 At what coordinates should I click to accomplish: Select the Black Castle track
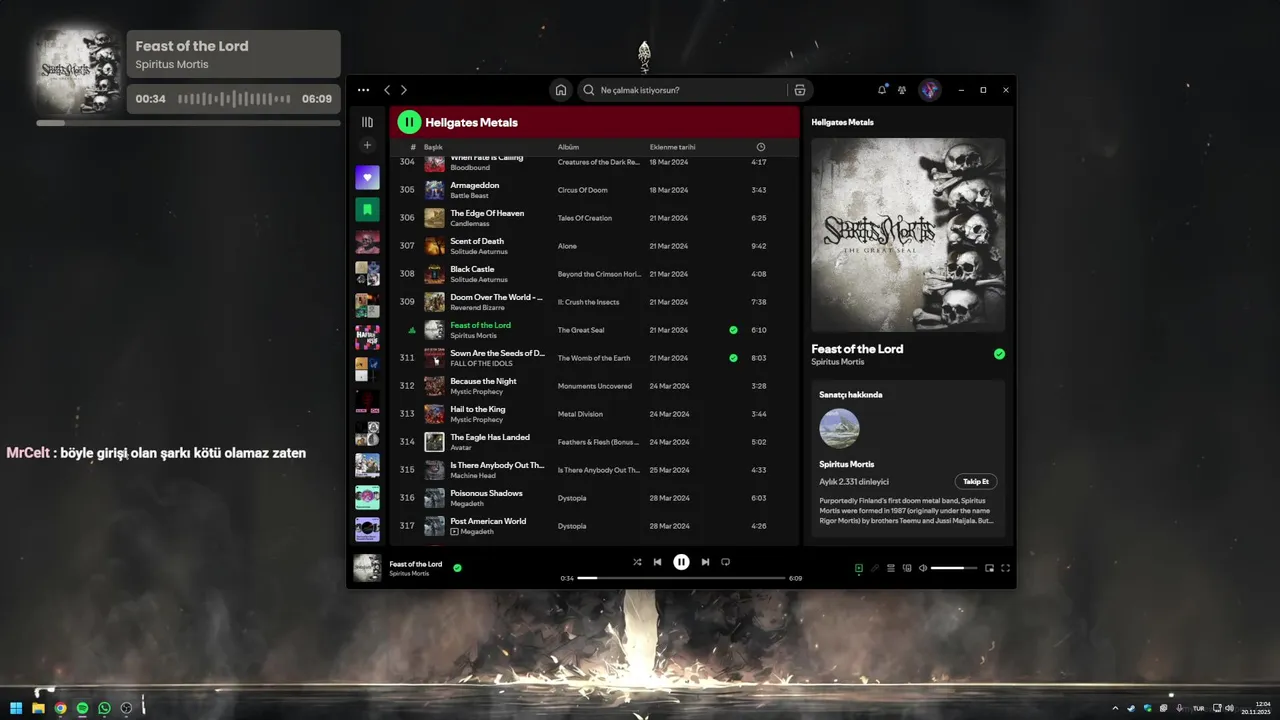coord(594,274)
